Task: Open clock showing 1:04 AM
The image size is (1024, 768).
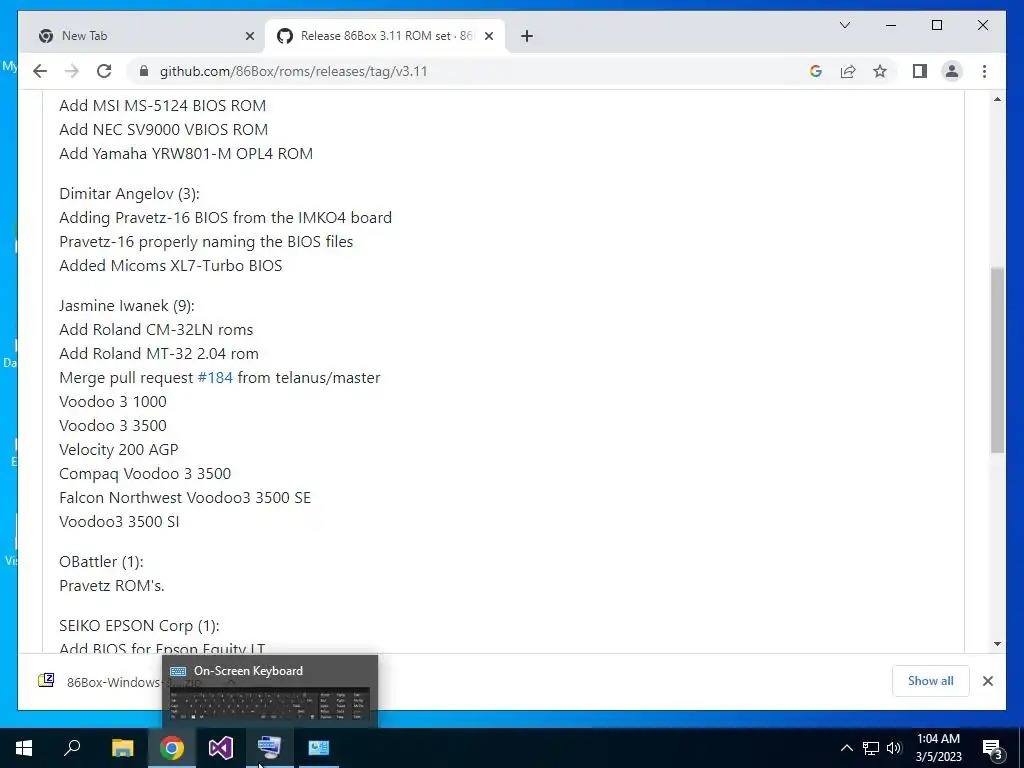Action: coord(938,748)
